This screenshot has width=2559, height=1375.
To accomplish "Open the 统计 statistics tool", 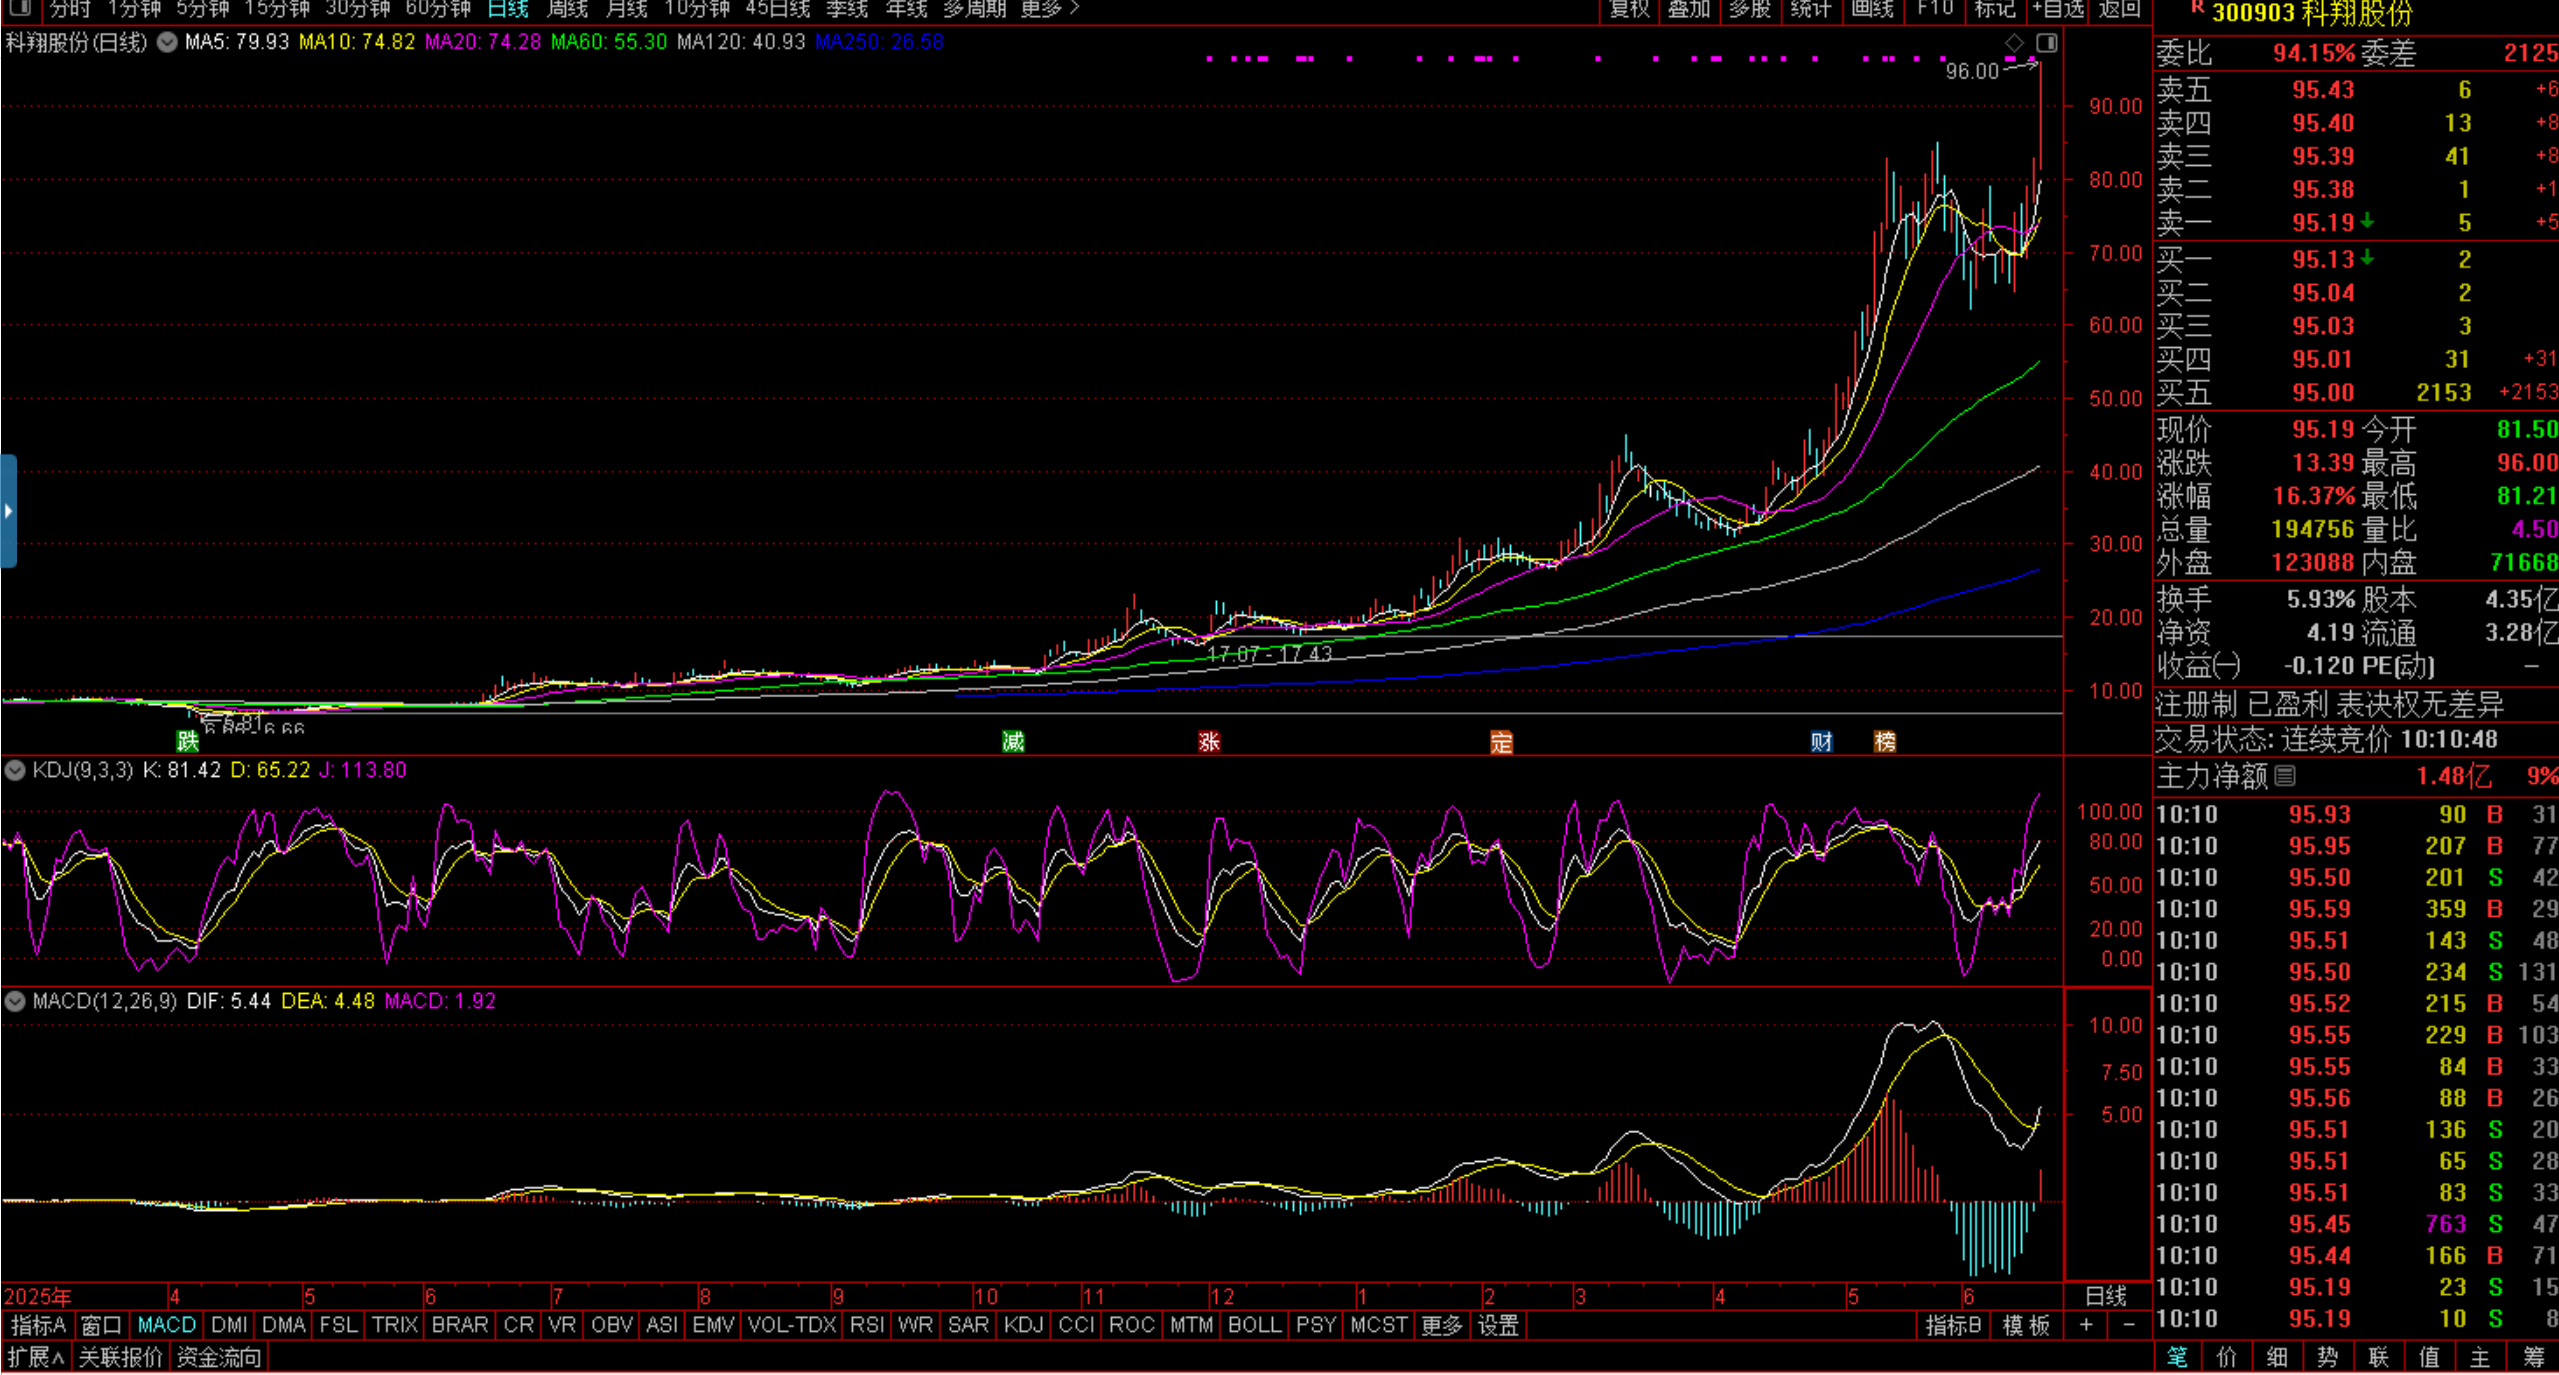I will click(1811, 9).
